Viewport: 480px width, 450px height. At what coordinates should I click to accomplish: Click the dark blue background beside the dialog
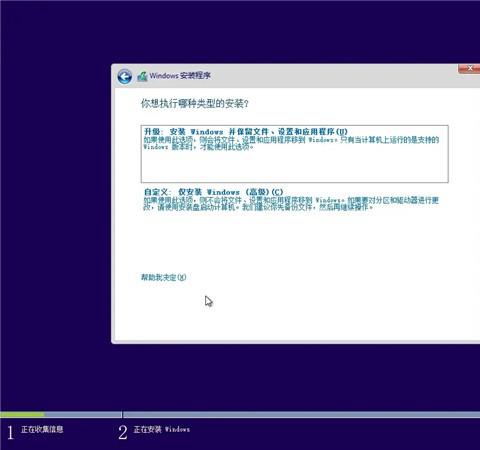(55, 200)
